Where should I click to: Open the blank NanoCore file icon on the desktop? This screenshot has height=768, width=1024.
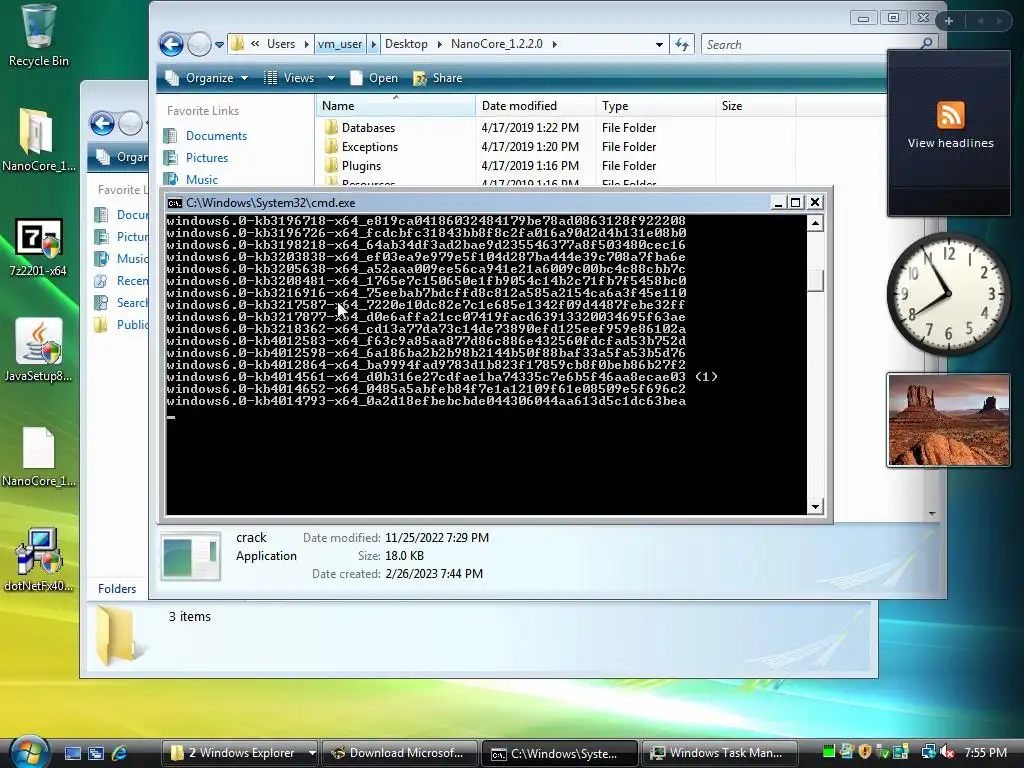(38, 456)
